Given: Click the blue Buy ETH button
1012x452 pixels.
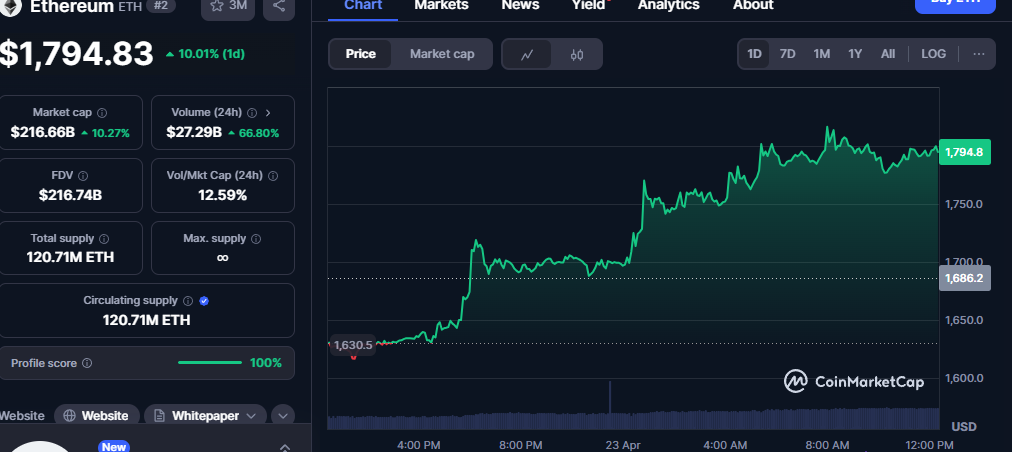Looking at the screenshot, I should click(955, 5).
